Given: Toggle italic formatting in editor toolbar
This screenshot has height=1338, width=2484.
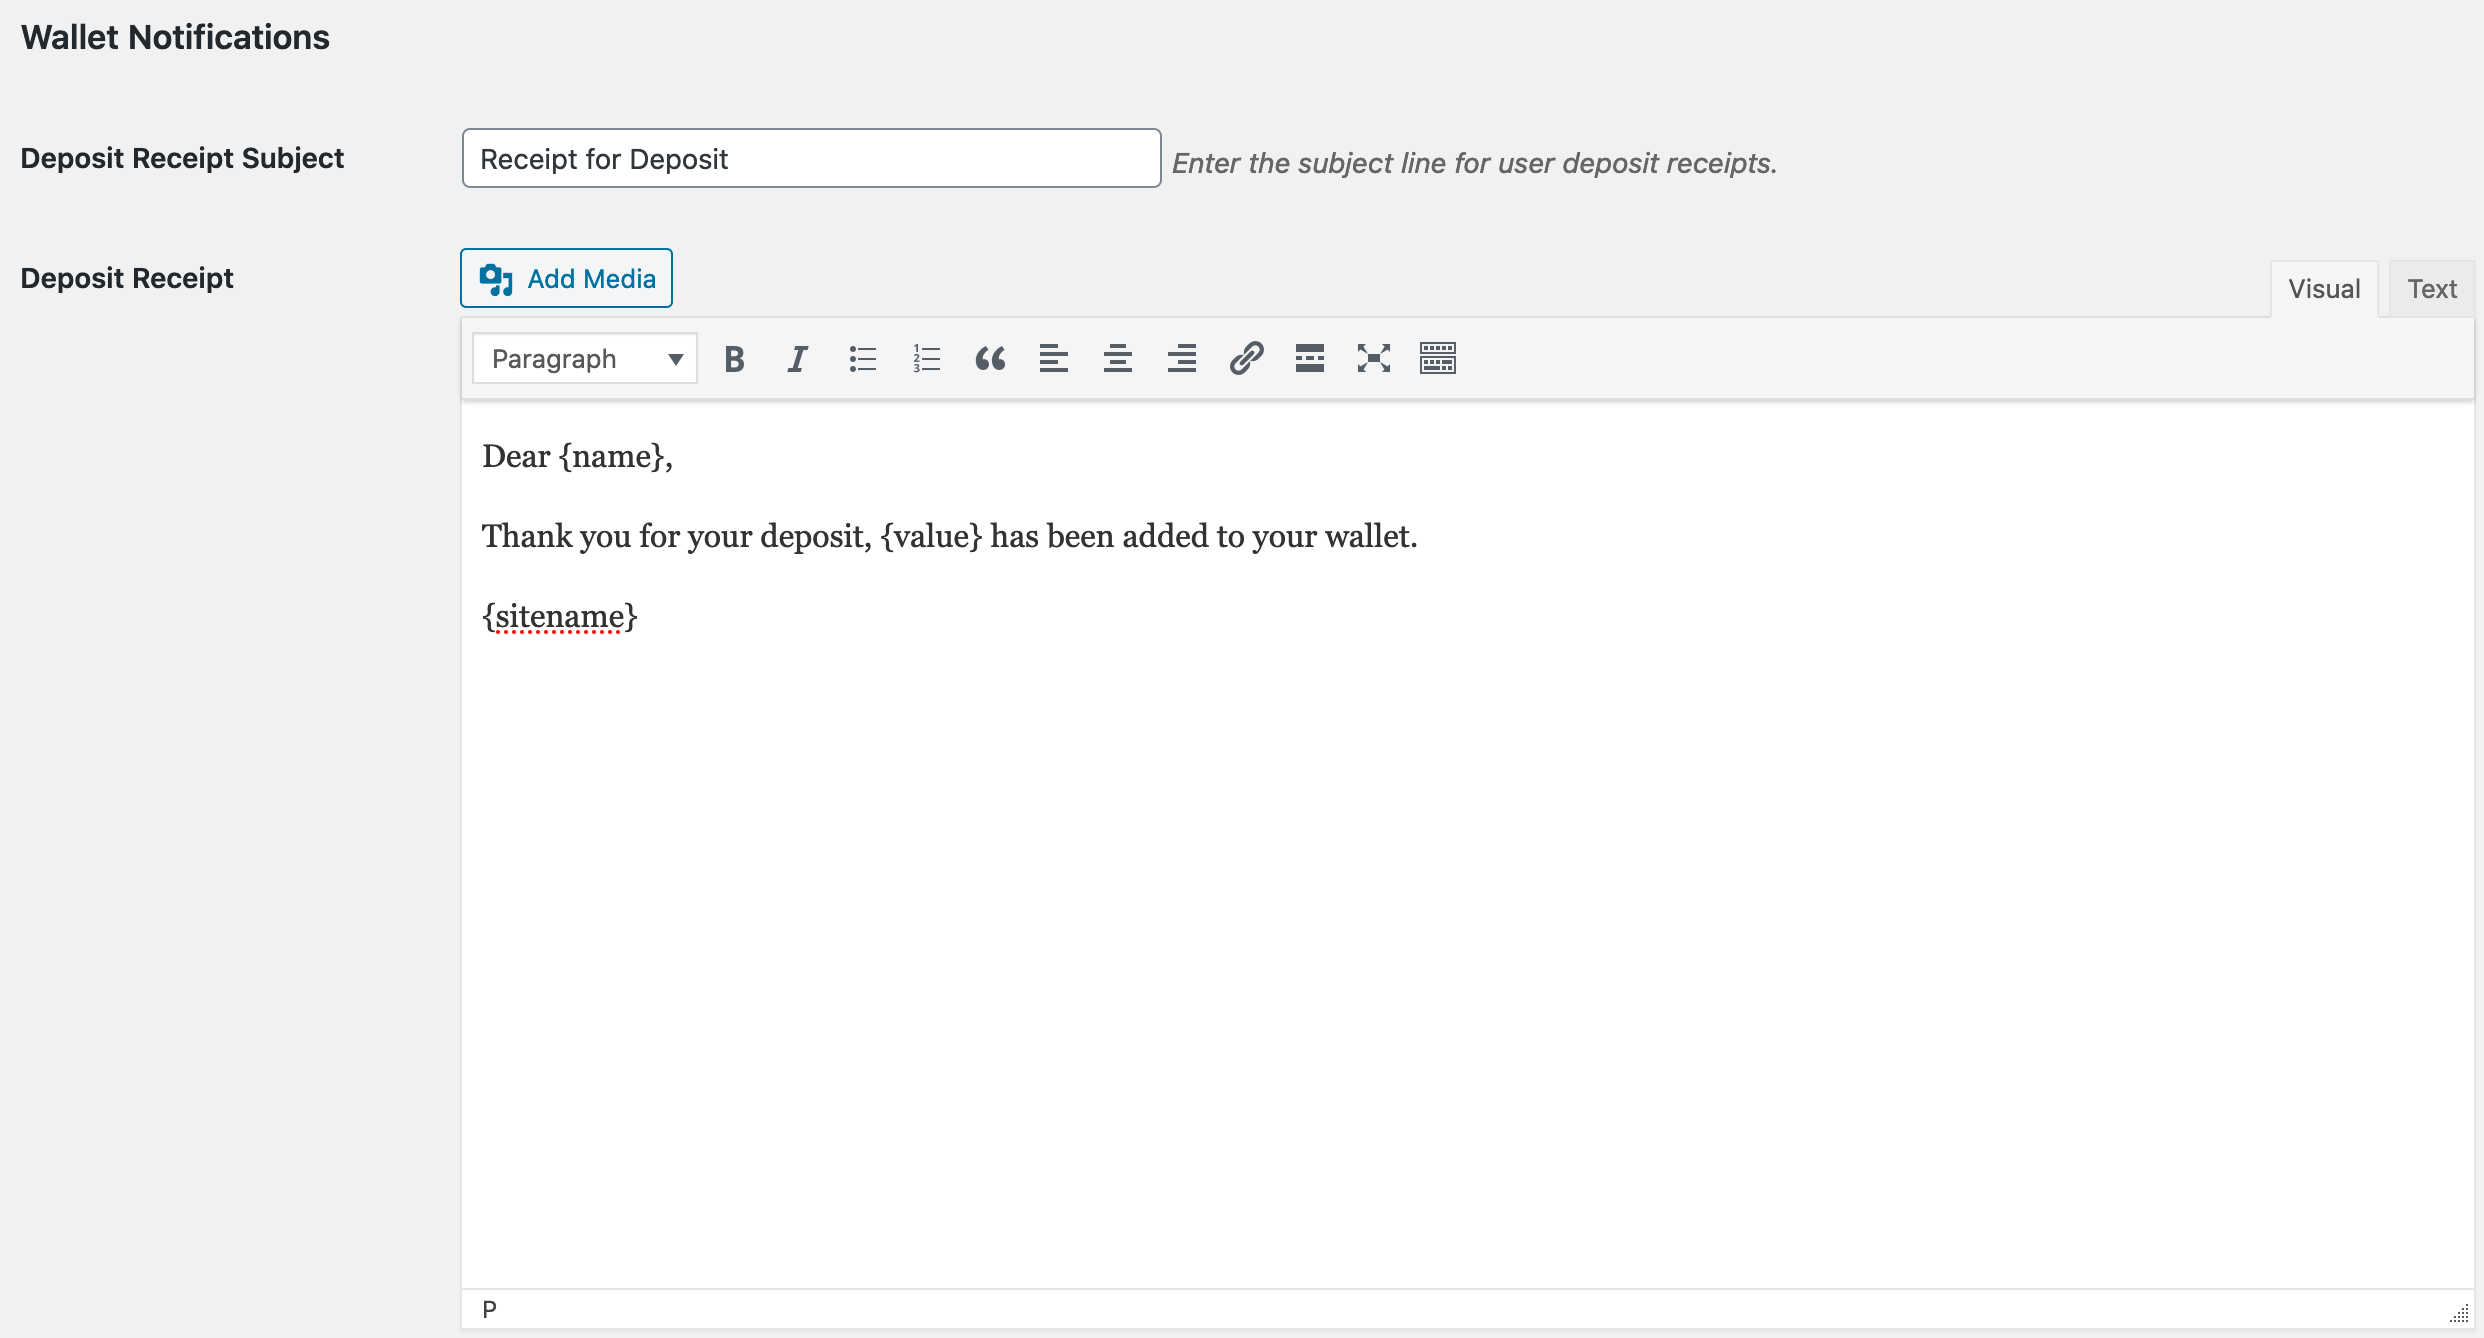Looking at the screenshot, I should [x=797, y=359].
